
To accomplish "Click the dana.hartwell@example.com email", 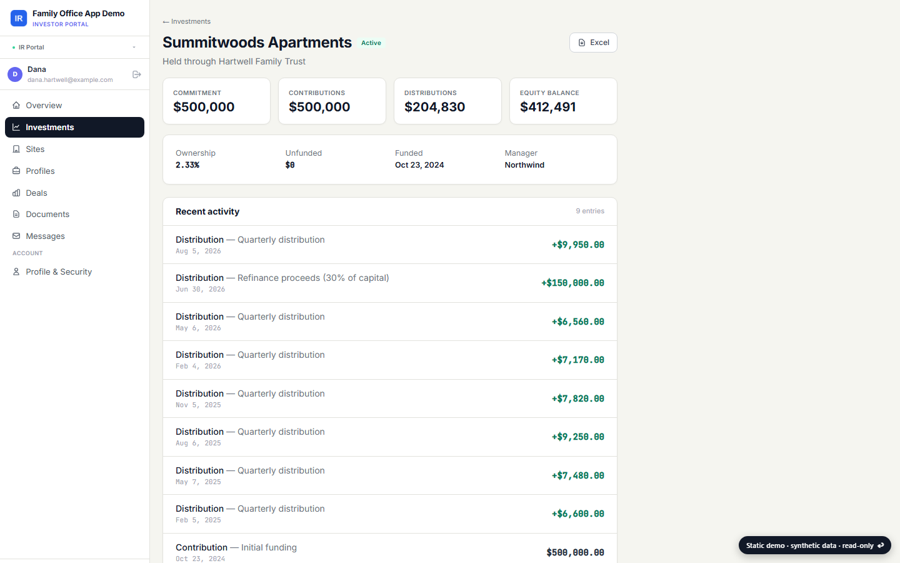I will [x=70, y=80].
